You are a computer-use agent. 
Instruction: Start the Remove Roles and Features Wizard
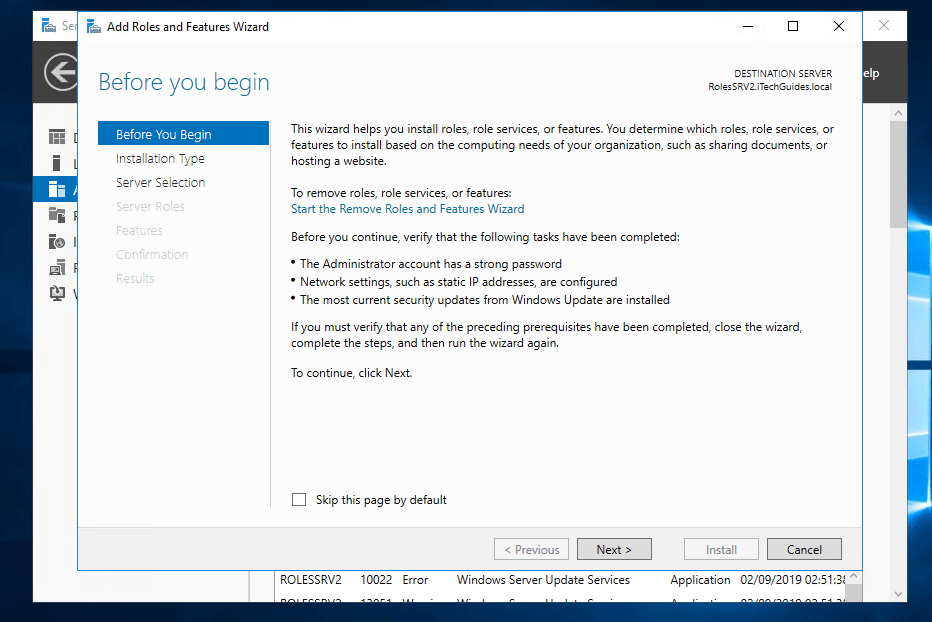click(407, 209)
